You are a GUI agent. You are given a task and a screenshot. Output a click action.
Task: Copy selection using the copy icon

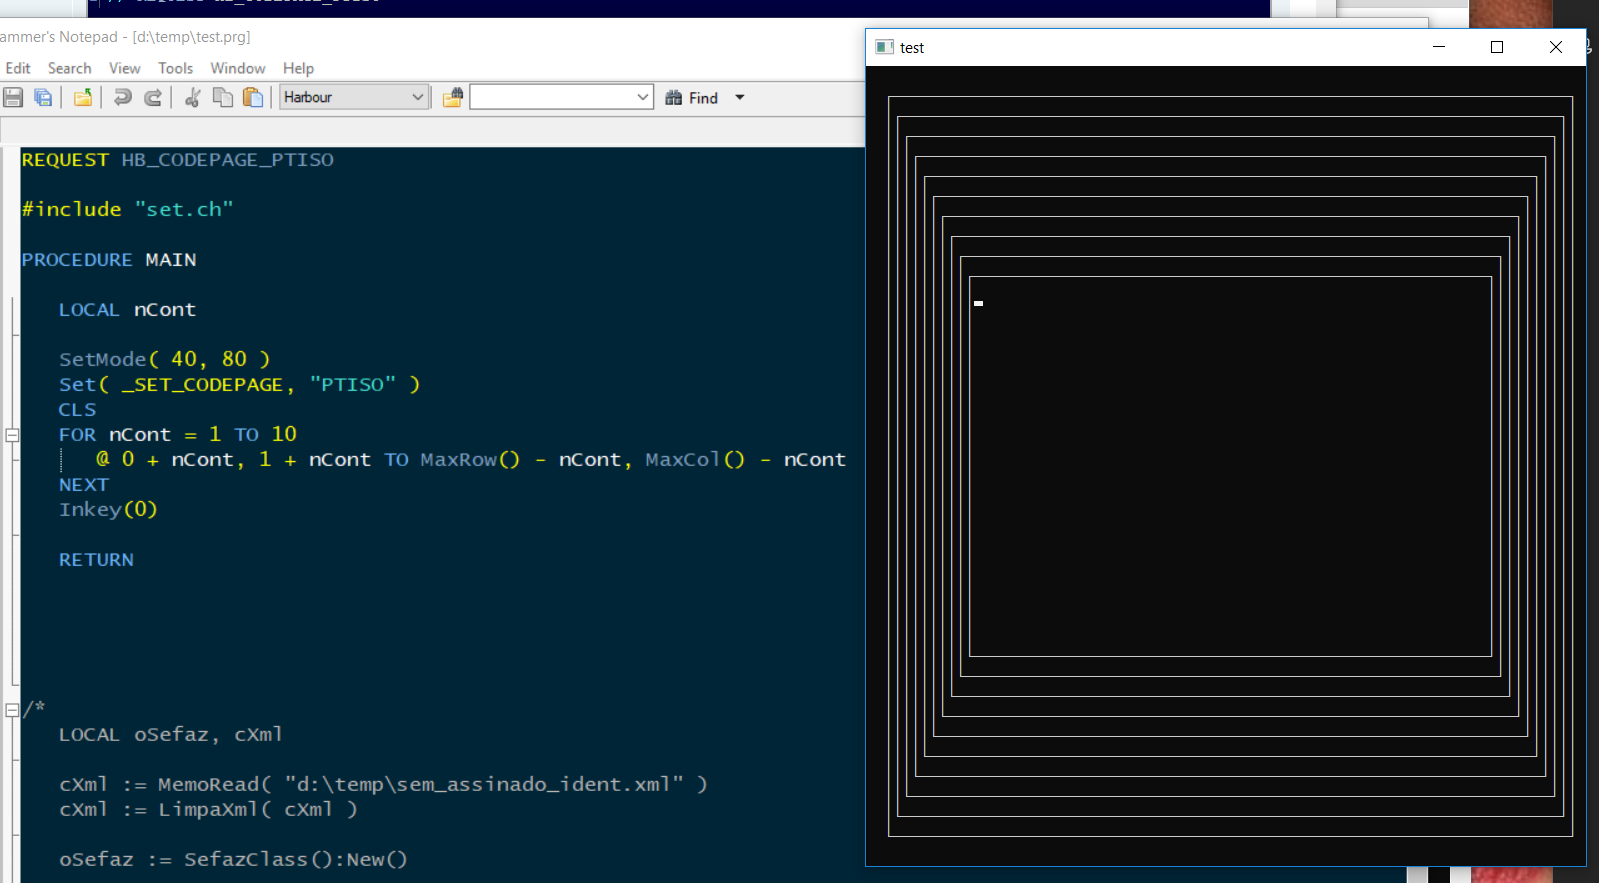(223, 97)
